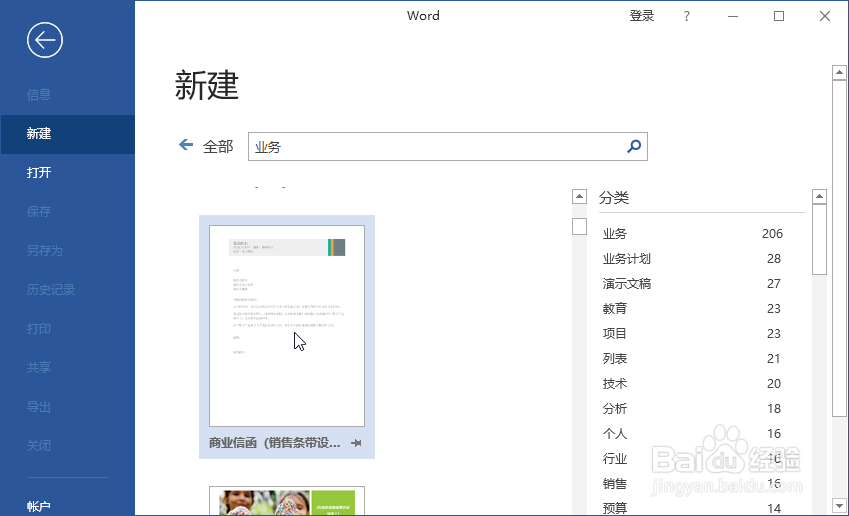This screenshot has width=849, height=516.
Task: Click the 全部 link near search
Action: coord(218,147)
